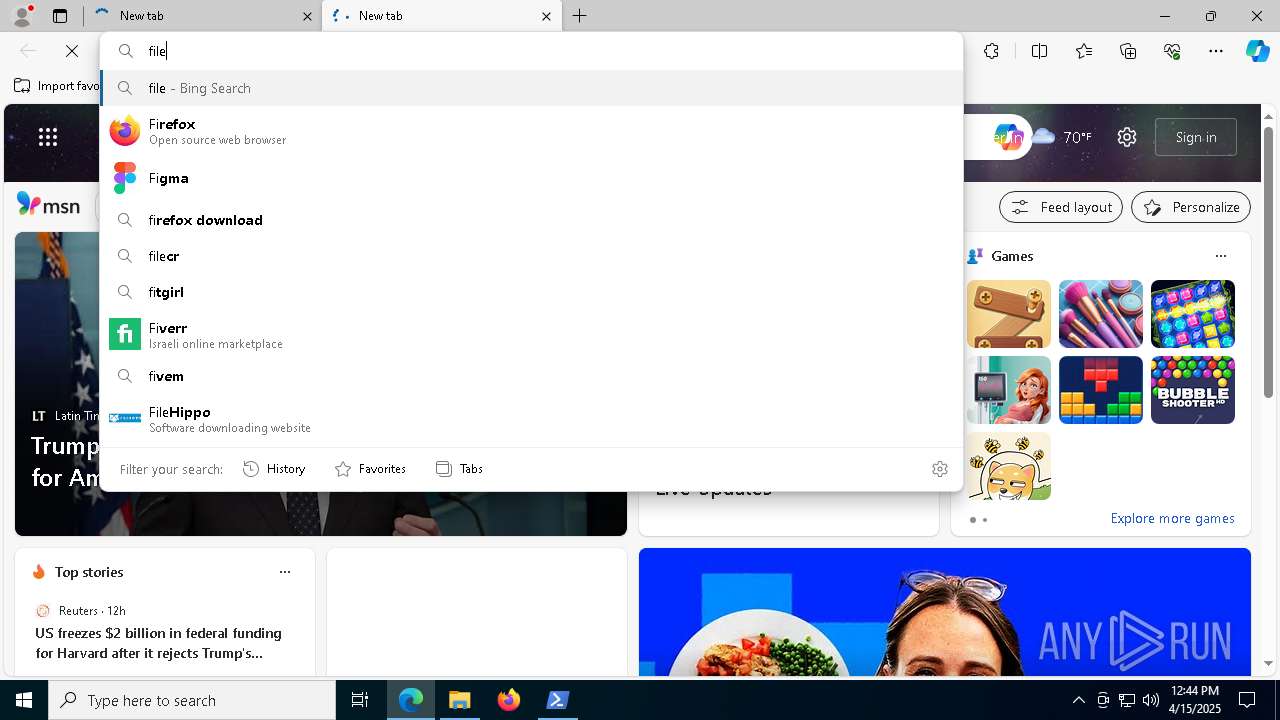Open the network status icon

click(1127, 700)
